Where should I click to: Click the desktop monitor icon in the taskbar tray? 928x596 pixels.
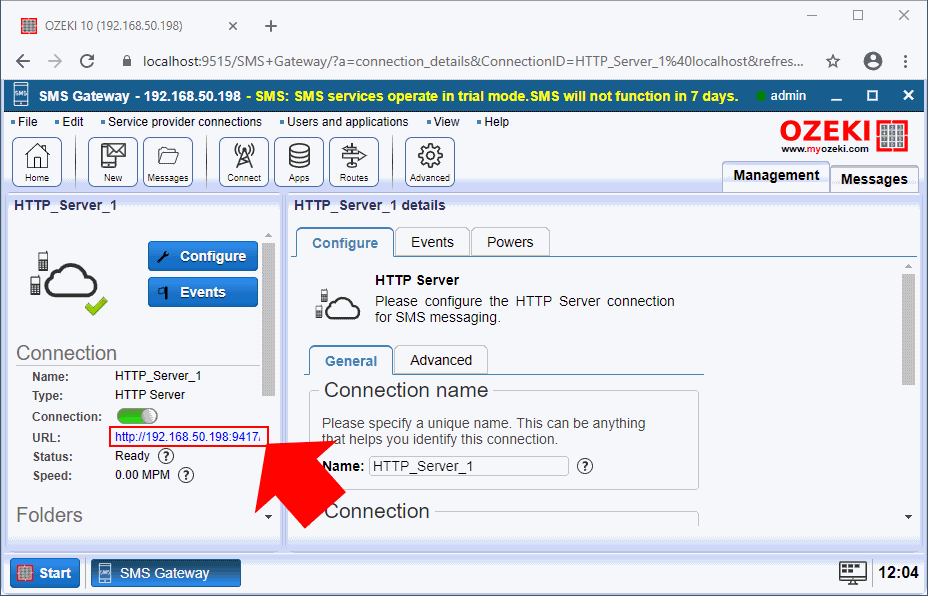coord(853,572)
